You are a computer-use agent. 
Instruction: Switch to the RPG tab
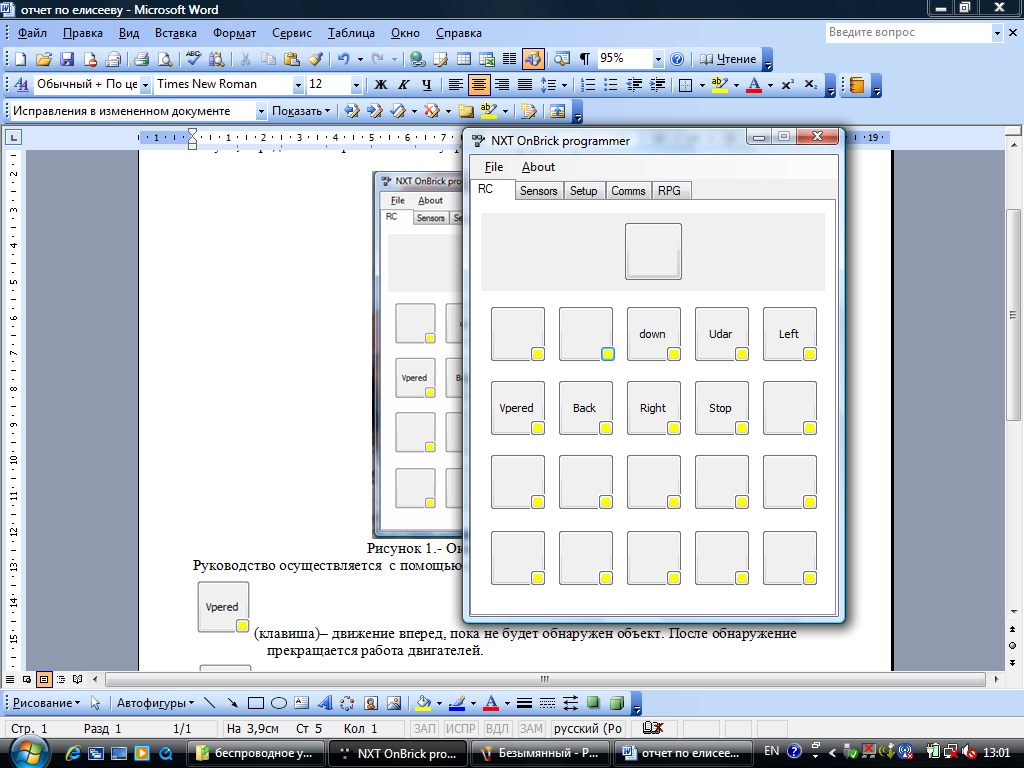(669, 191)
